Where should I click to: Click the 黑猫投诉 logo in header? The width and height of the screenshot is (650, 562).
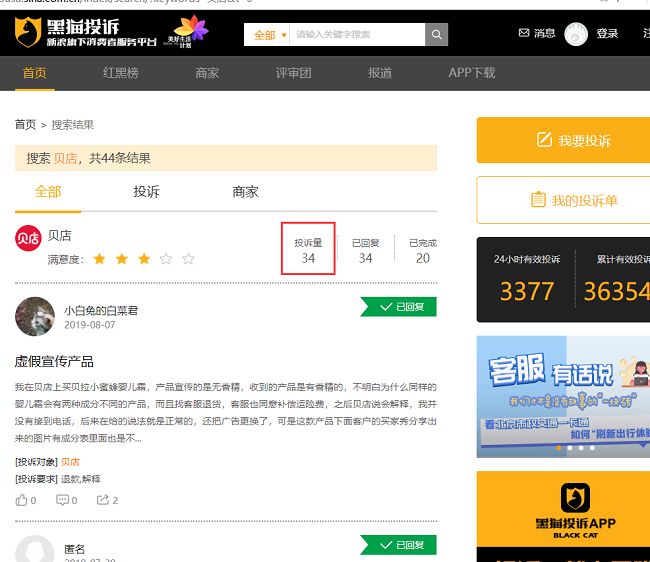85,33
